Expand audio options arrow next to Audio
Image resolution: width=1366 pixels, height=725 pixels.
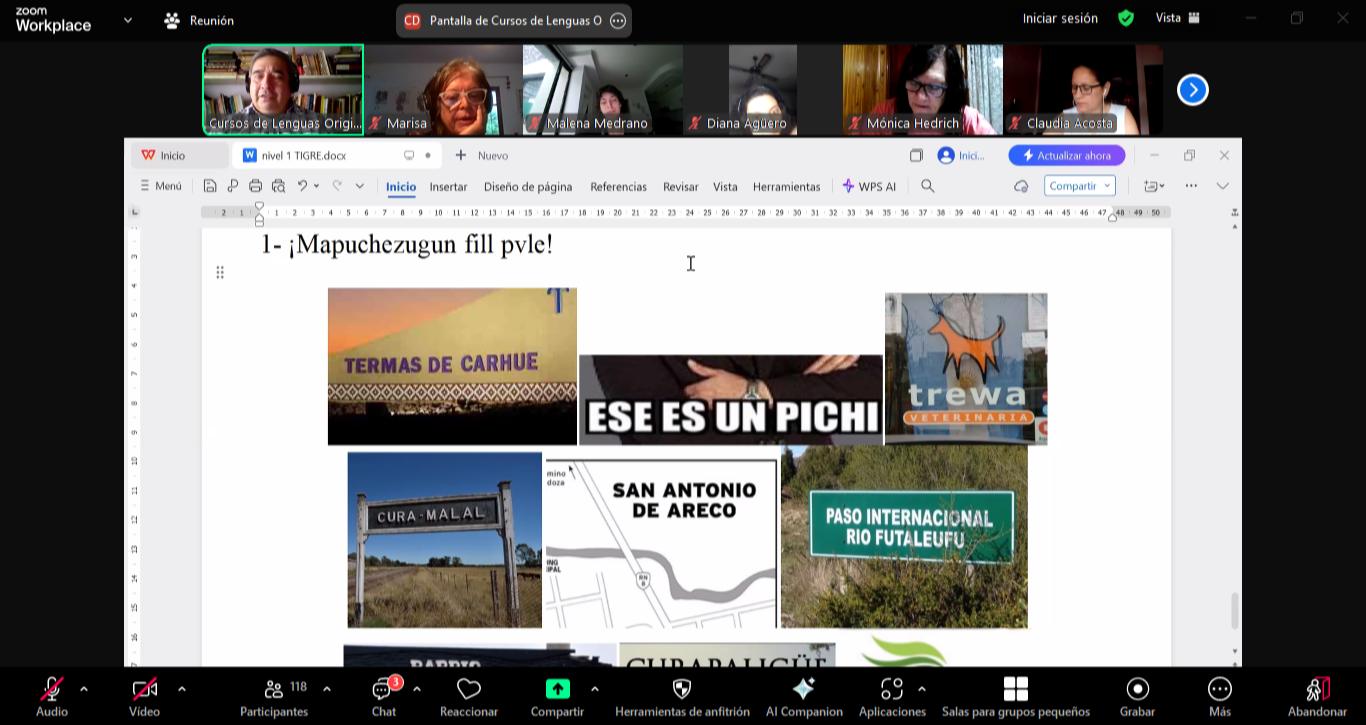tap(83, 689)
